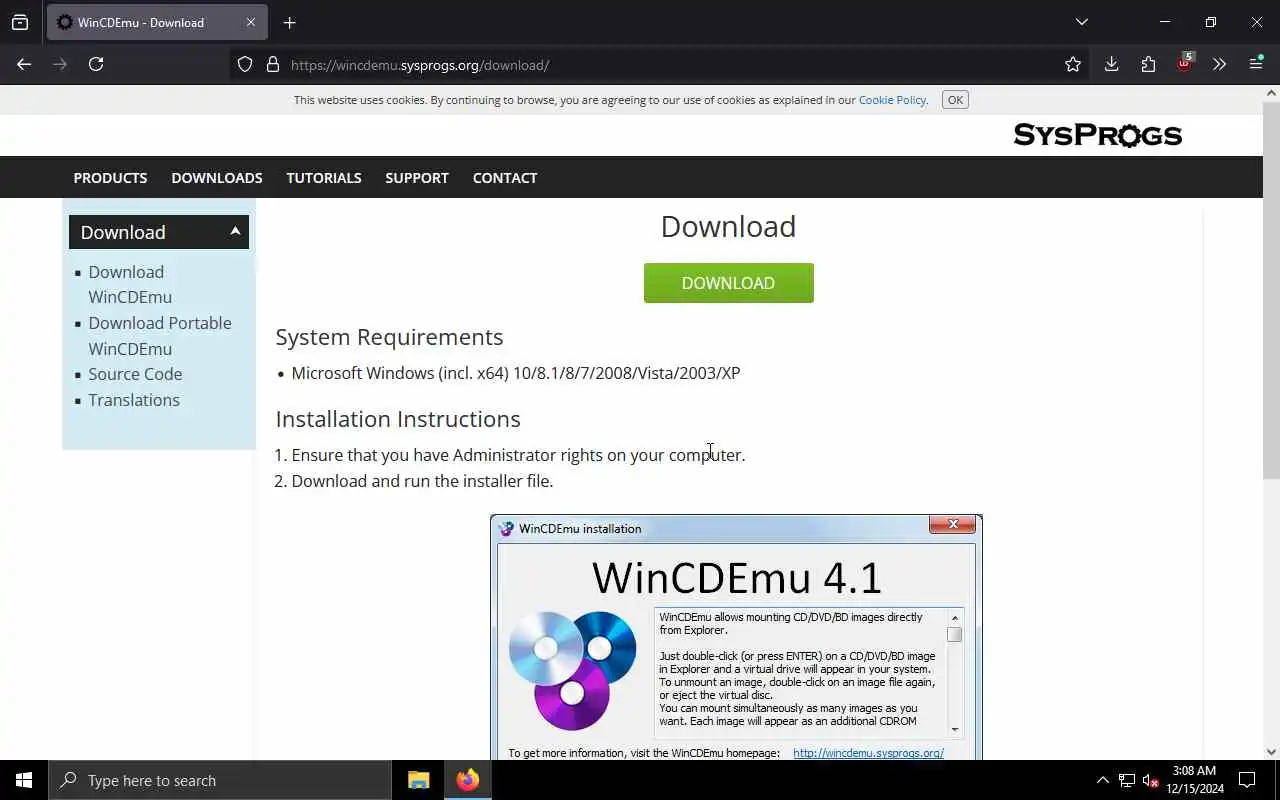This screenshot has width=1280, height=800.
Task: Open Download WinCDEmu sidebar link
Action: click(x=130, y=284)
